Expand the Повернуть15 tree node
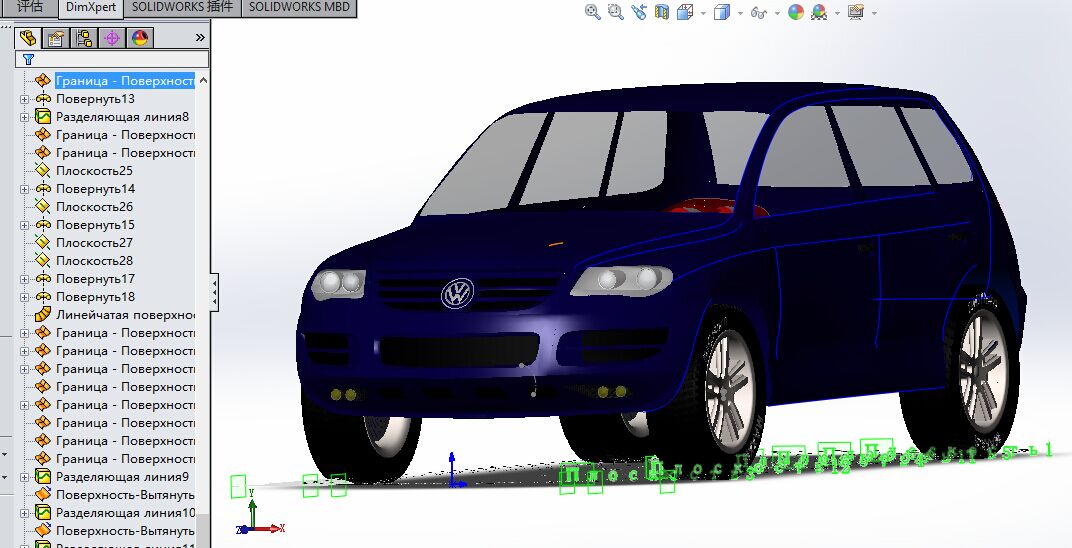 click(x=25, y=225)
